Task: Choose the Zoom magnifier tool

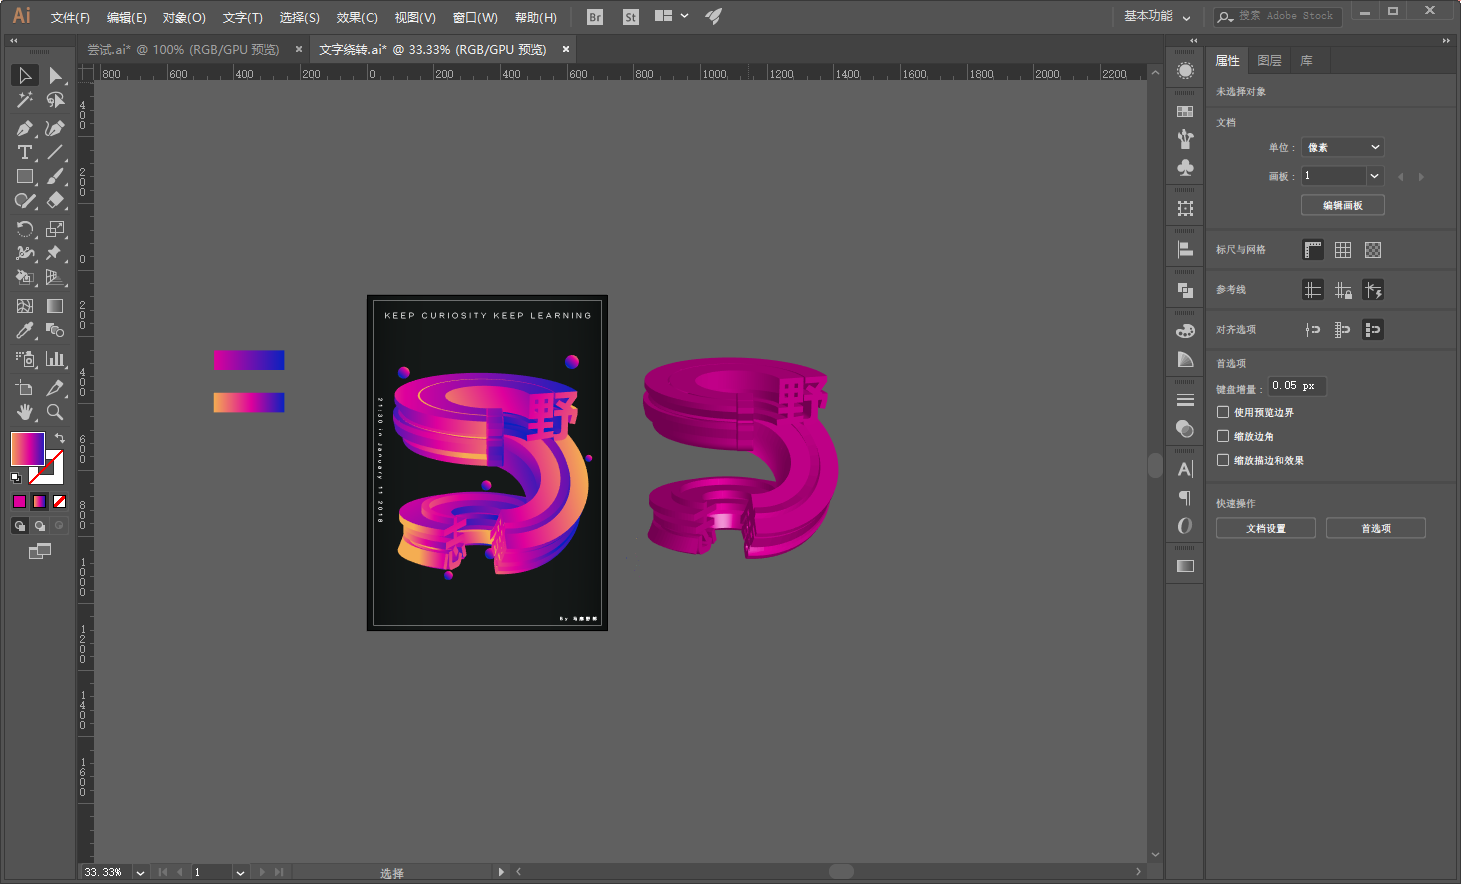Action: [55, 411]
